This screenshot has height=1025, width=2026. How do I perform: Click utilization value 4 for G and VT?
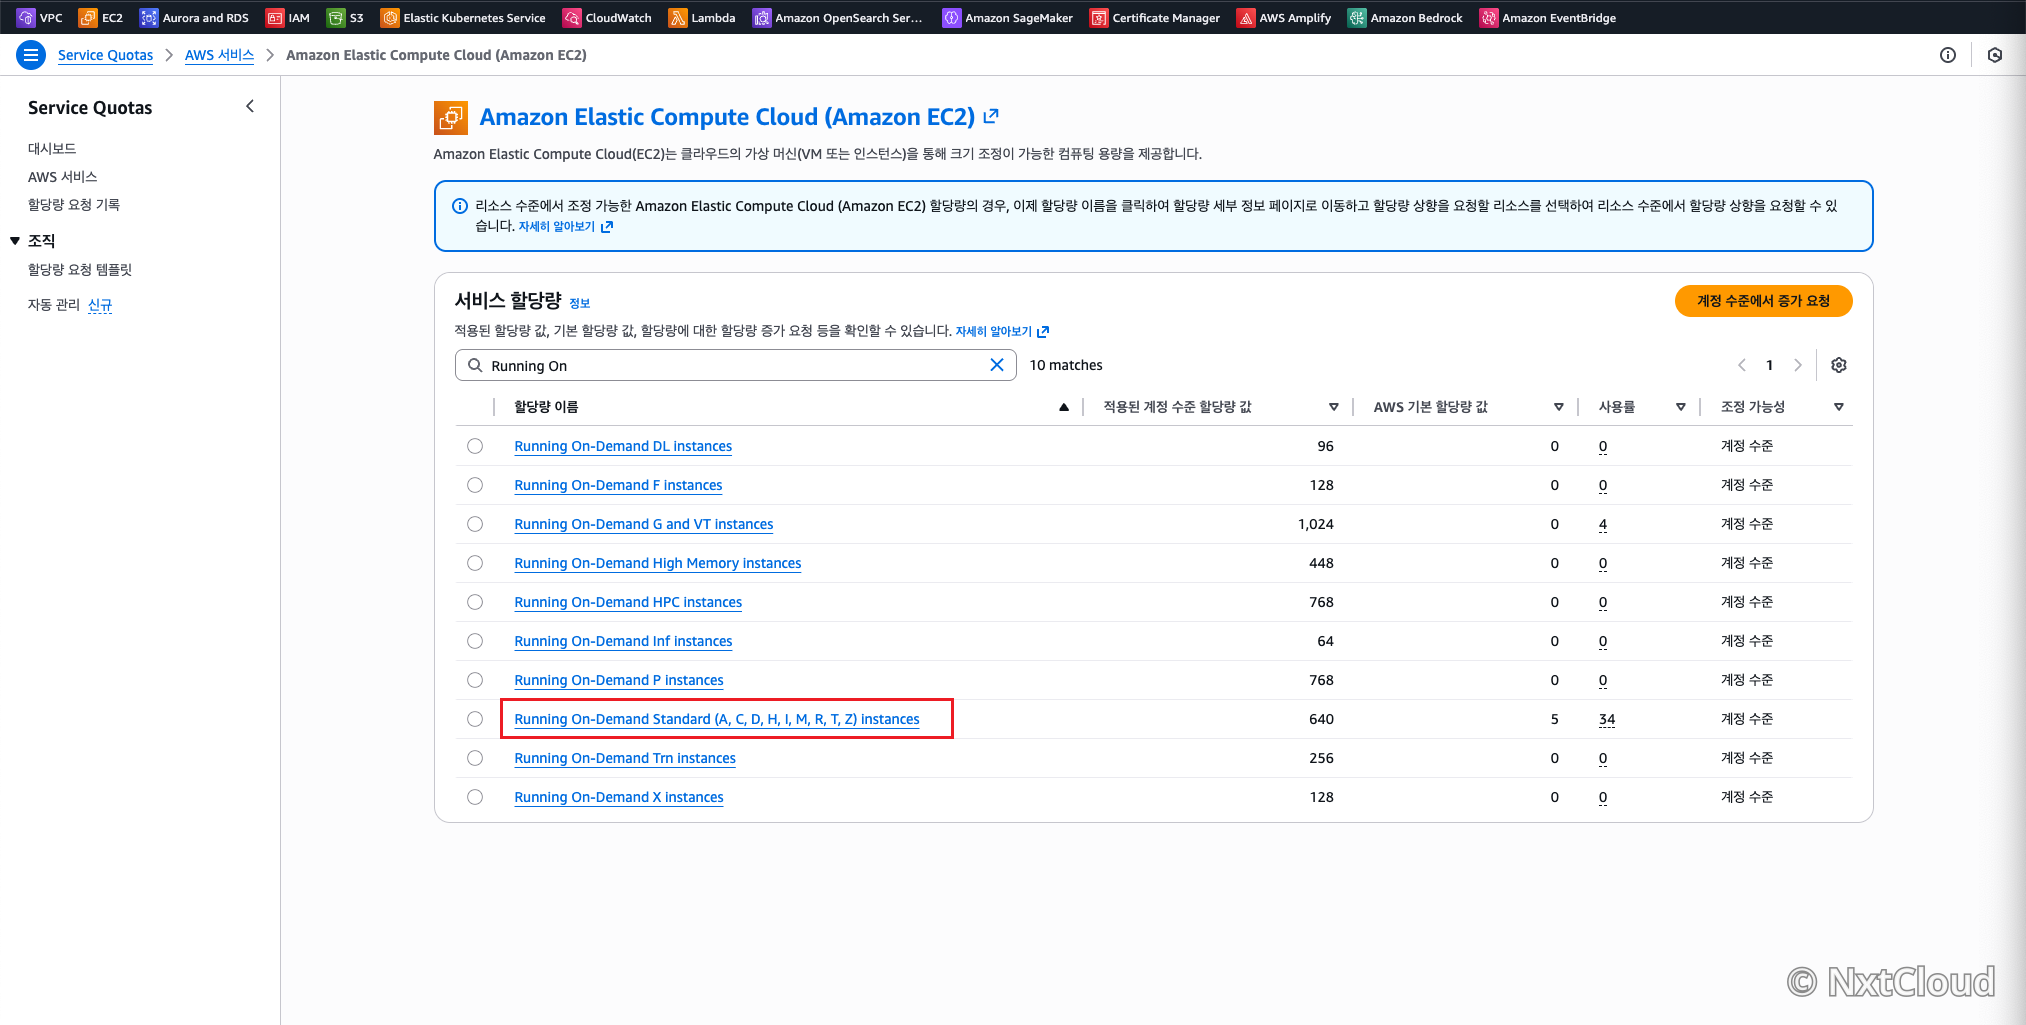point(1603,524)
